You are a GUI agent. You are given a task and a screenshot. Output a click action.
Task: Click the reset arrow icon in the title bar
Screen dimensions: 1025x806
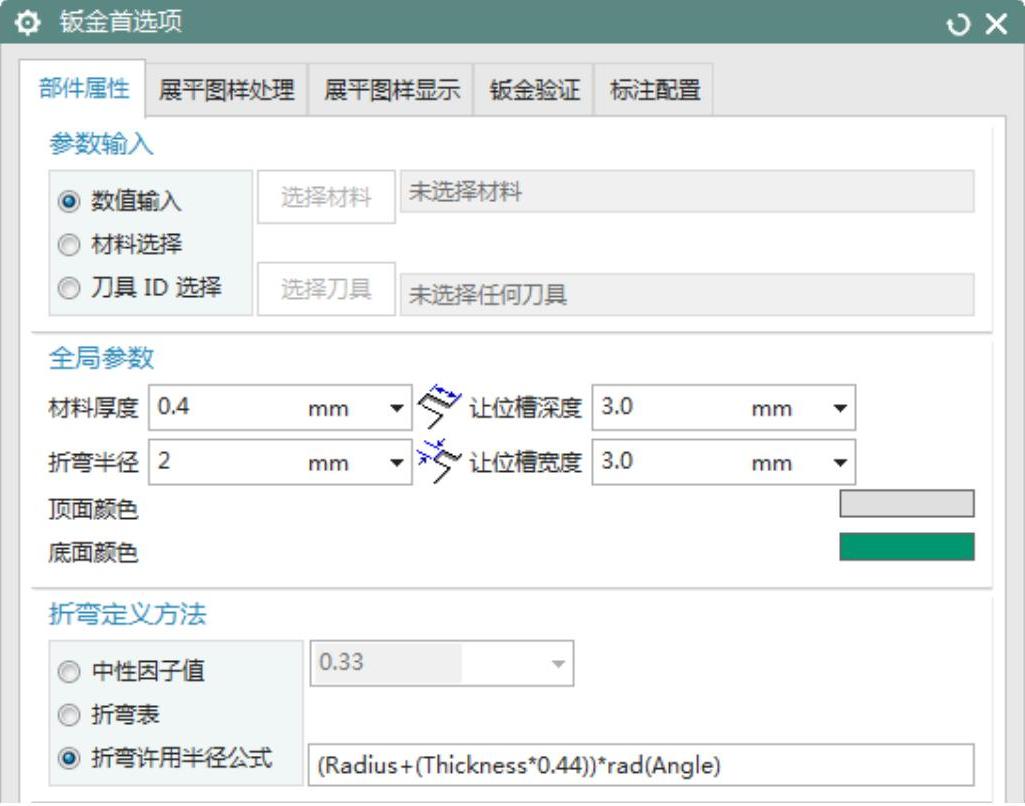[958, 25]
